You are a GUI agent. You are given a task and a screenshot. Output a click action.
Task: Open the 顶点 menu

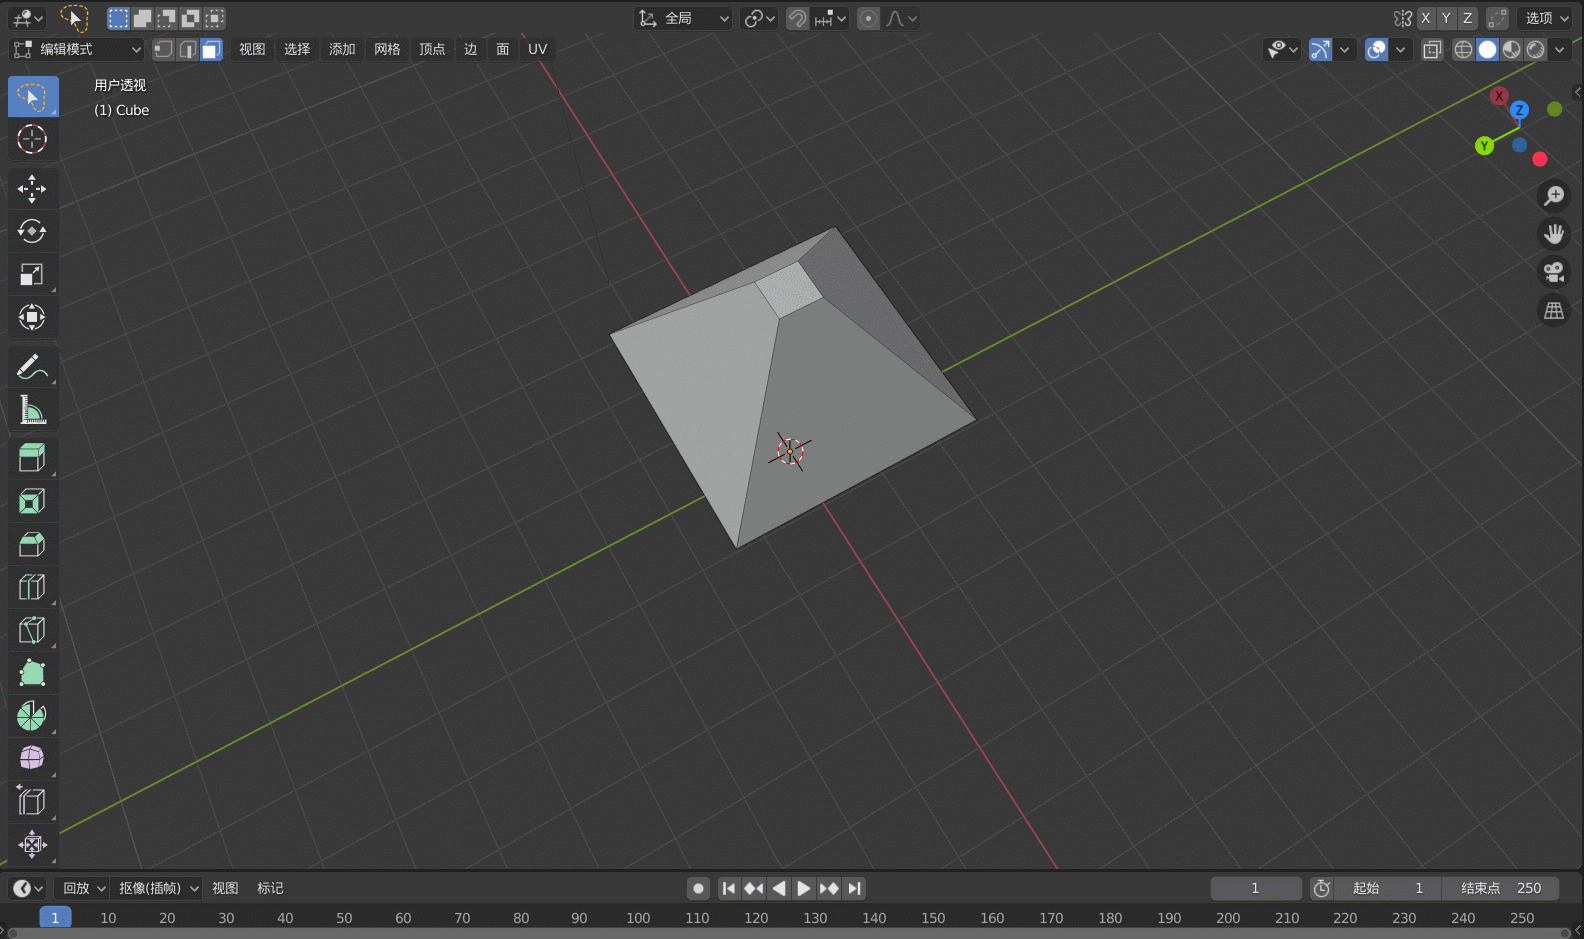(432, 49)
